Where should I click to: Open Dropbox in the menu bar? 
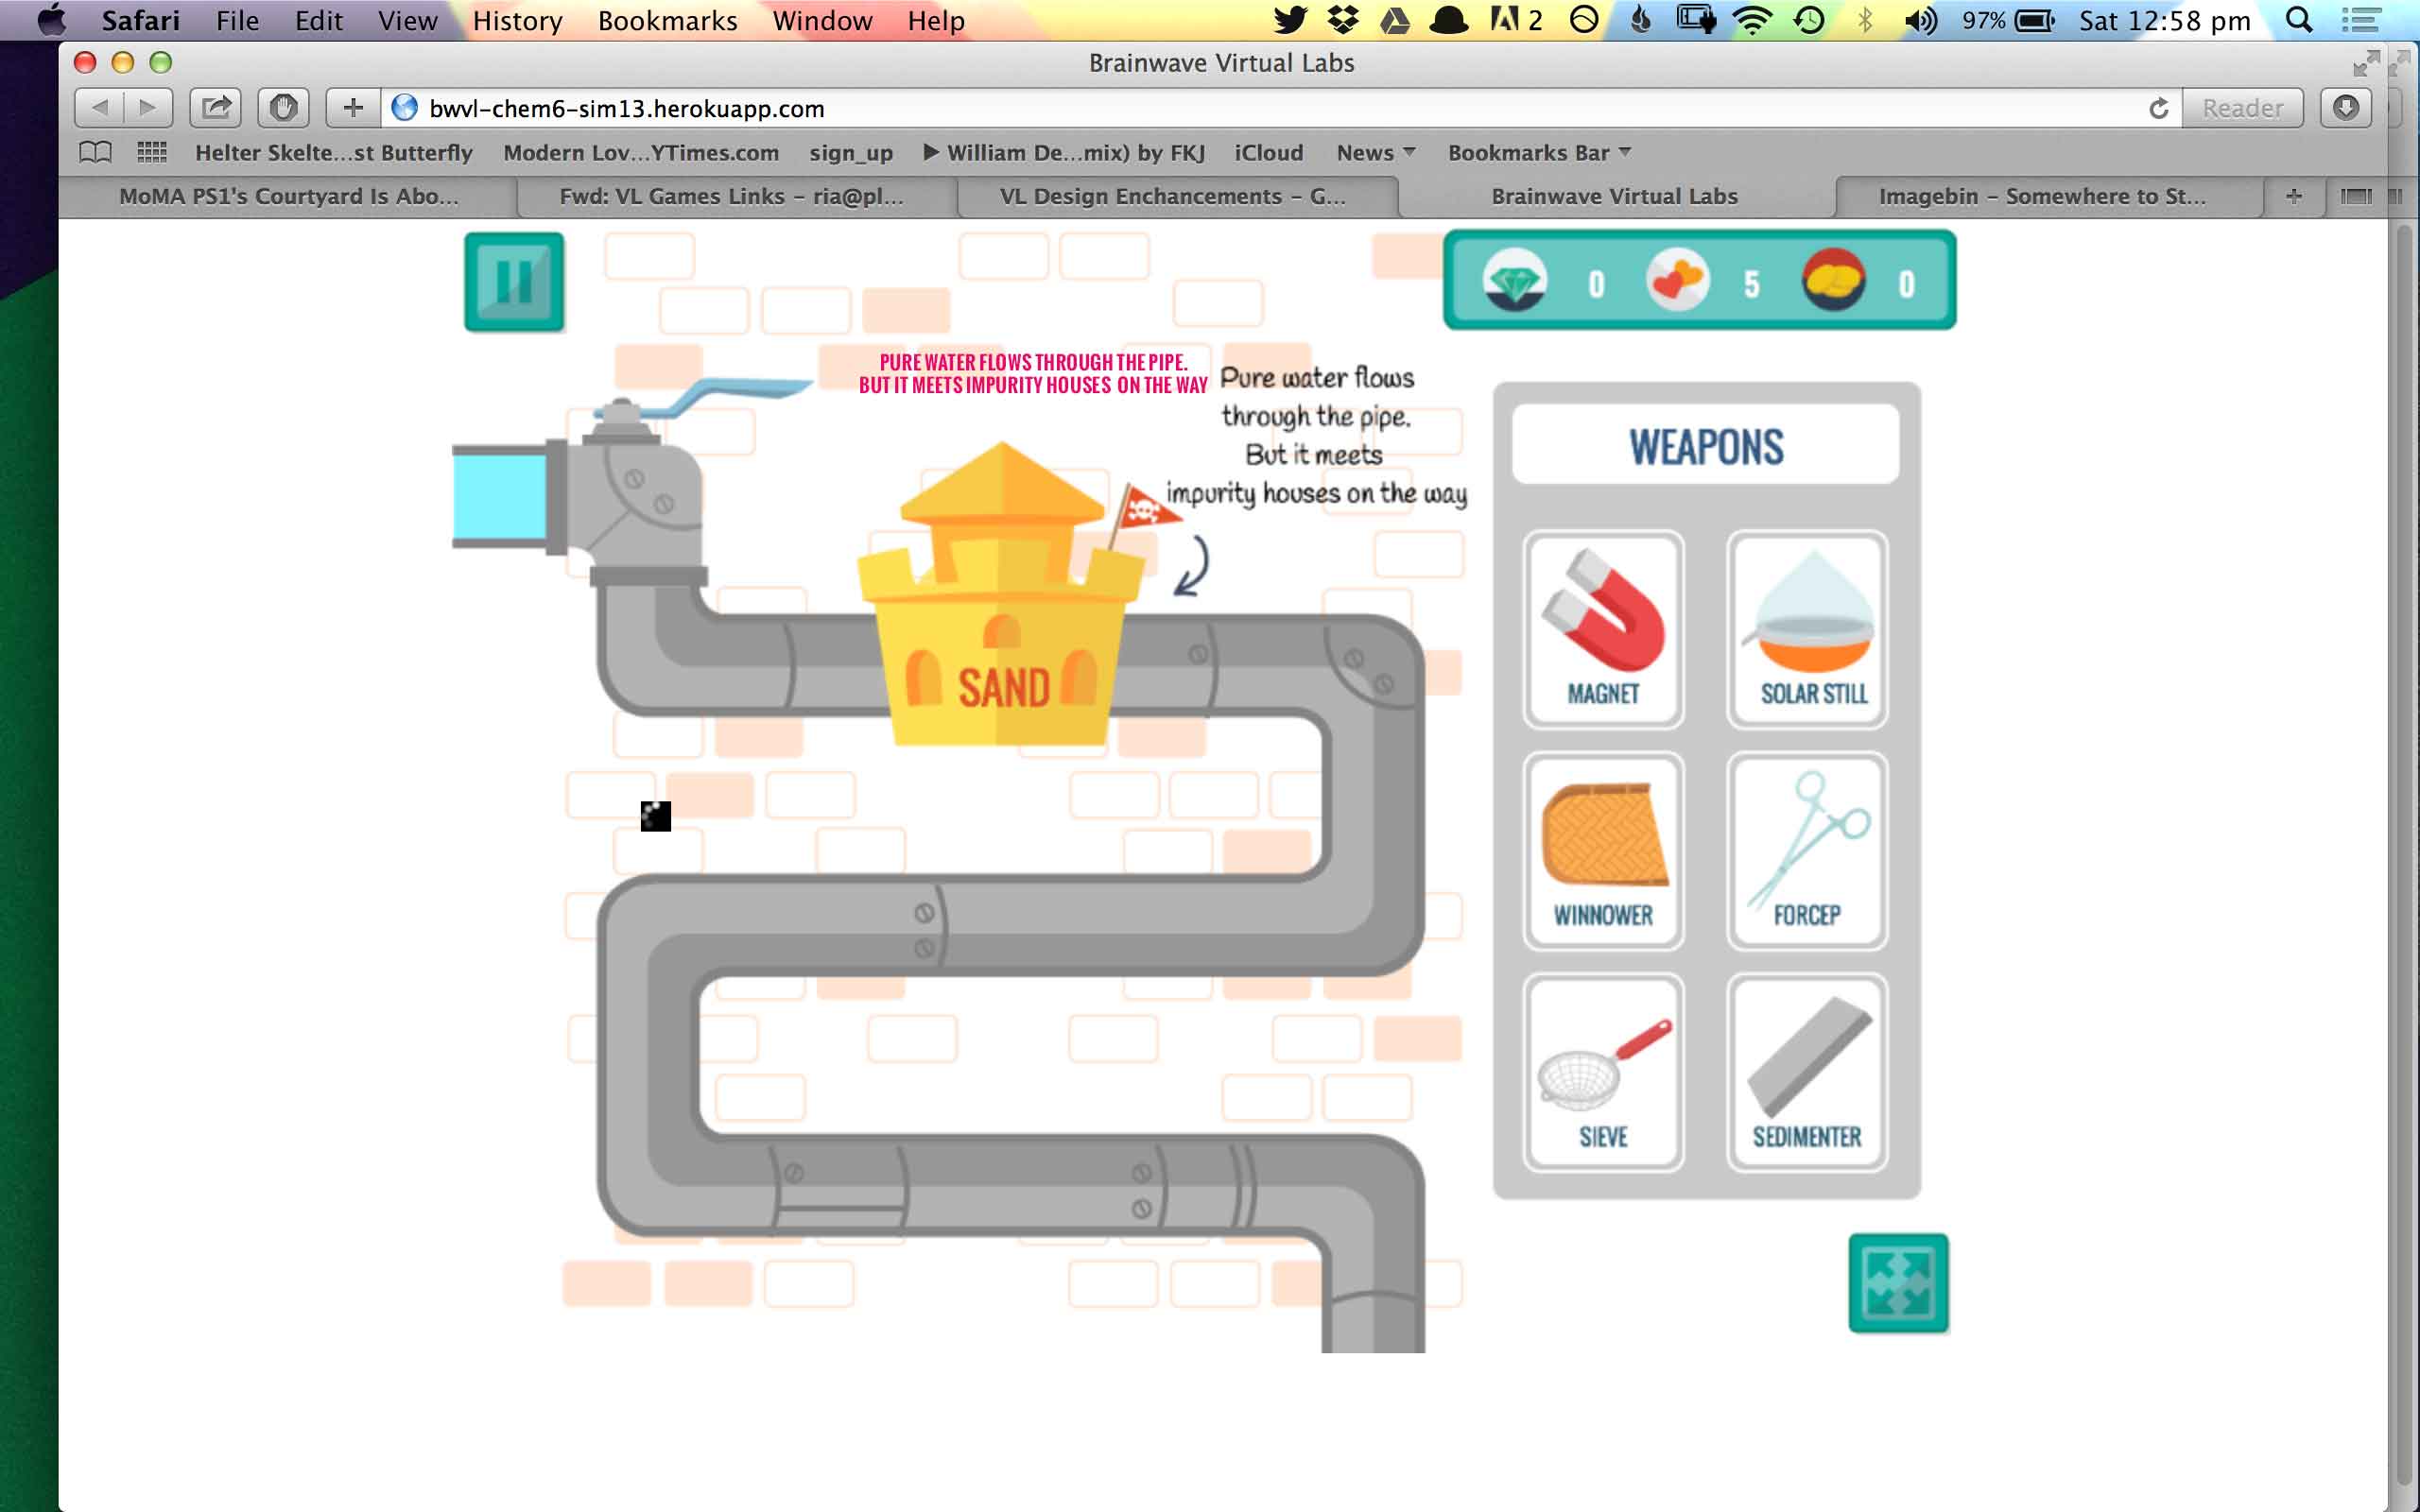[1342, 20]
